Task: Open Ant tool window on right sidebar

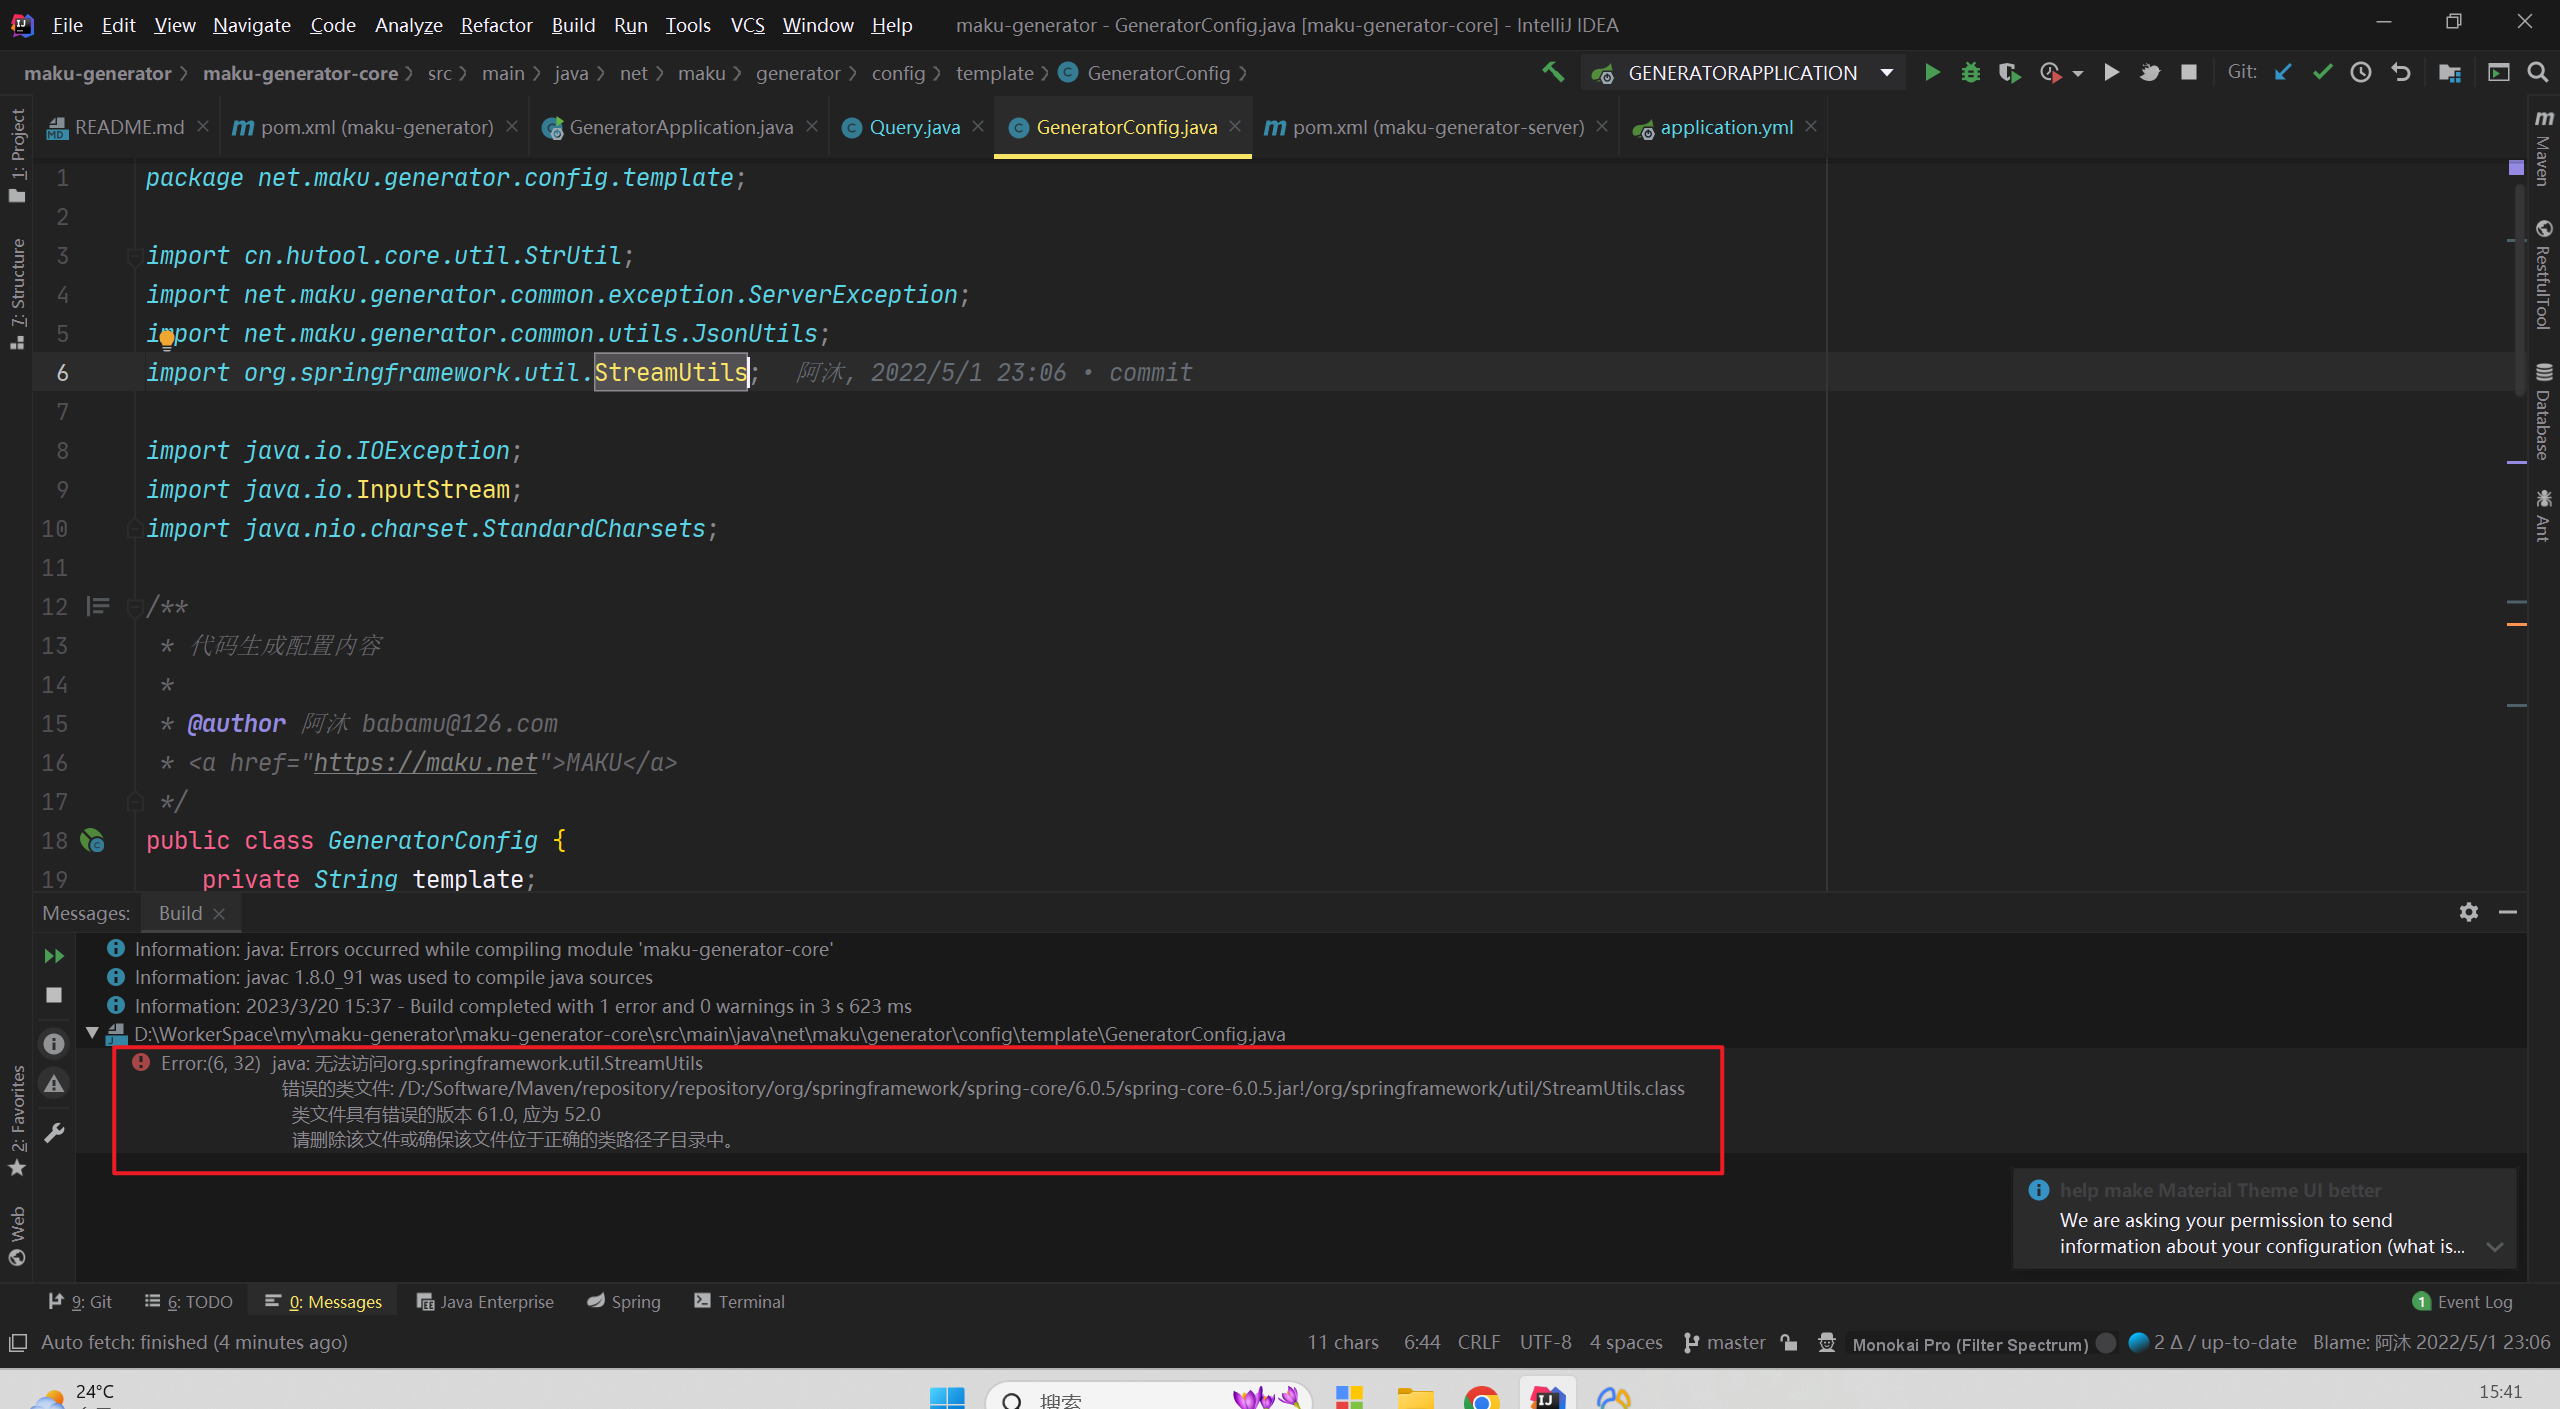Action: (2543, 516)
